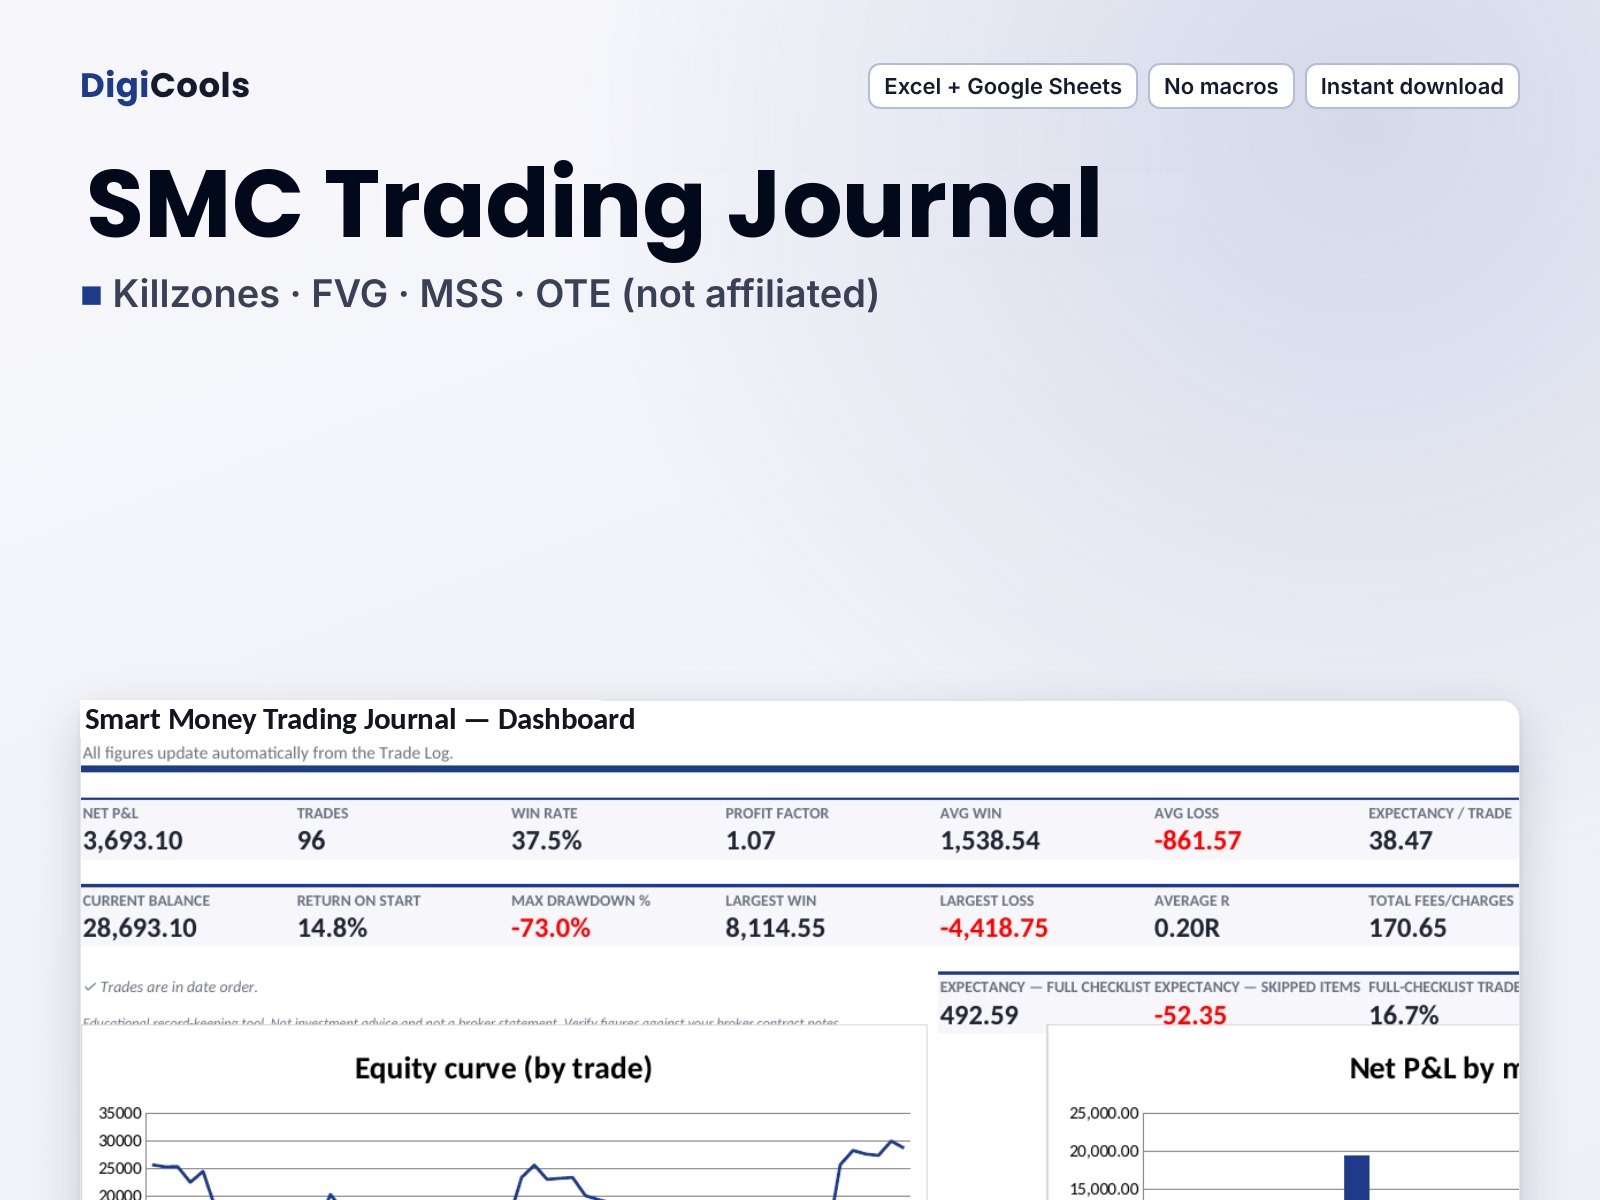Click the Smart Money Trading Journal — Dashboard title
Viewport: 1600px width, 1200px height.
click(x=360, y=719)
